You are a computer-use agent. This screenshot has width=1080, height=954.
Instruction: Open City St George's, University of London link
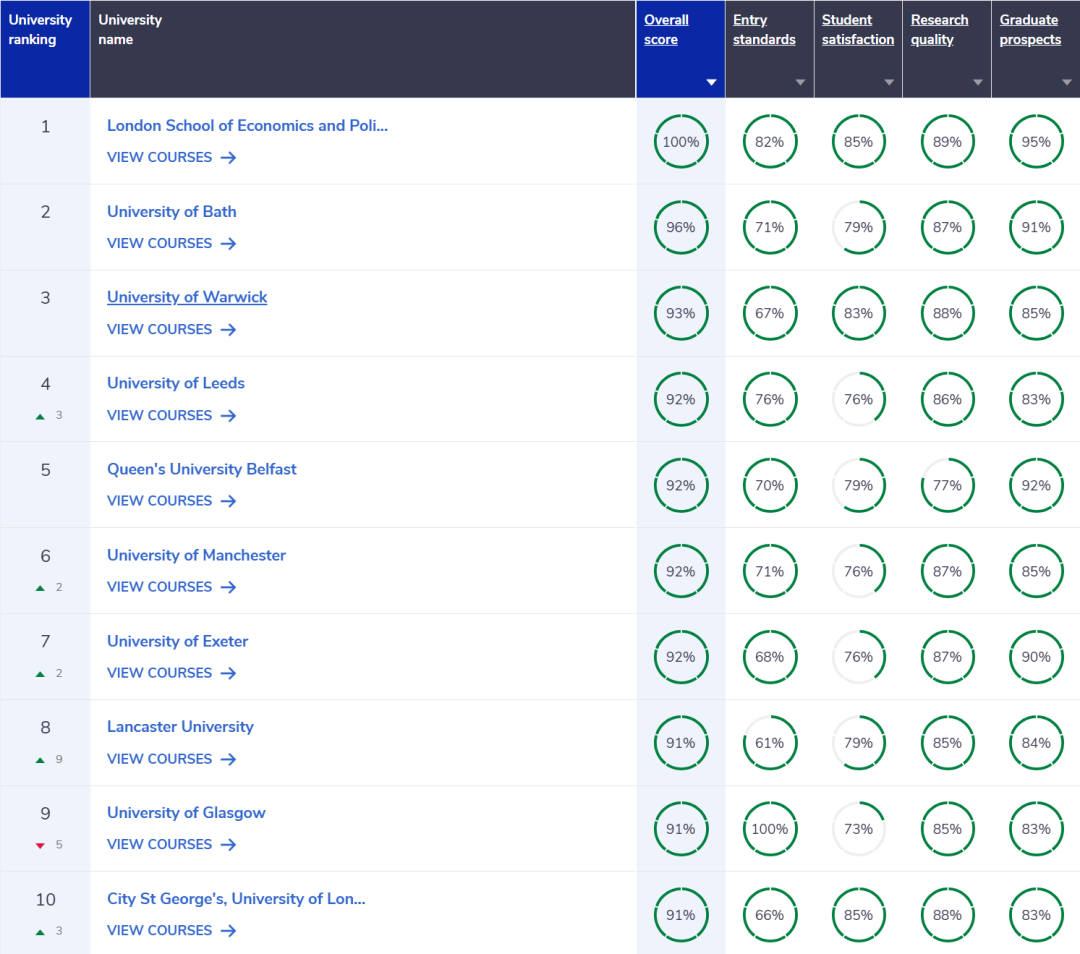pyautogui.click(x=236, y=899)
